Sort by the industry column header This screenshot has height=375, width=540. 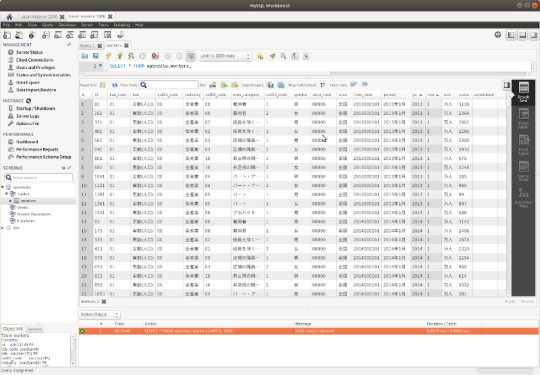(x=193, y=95)
